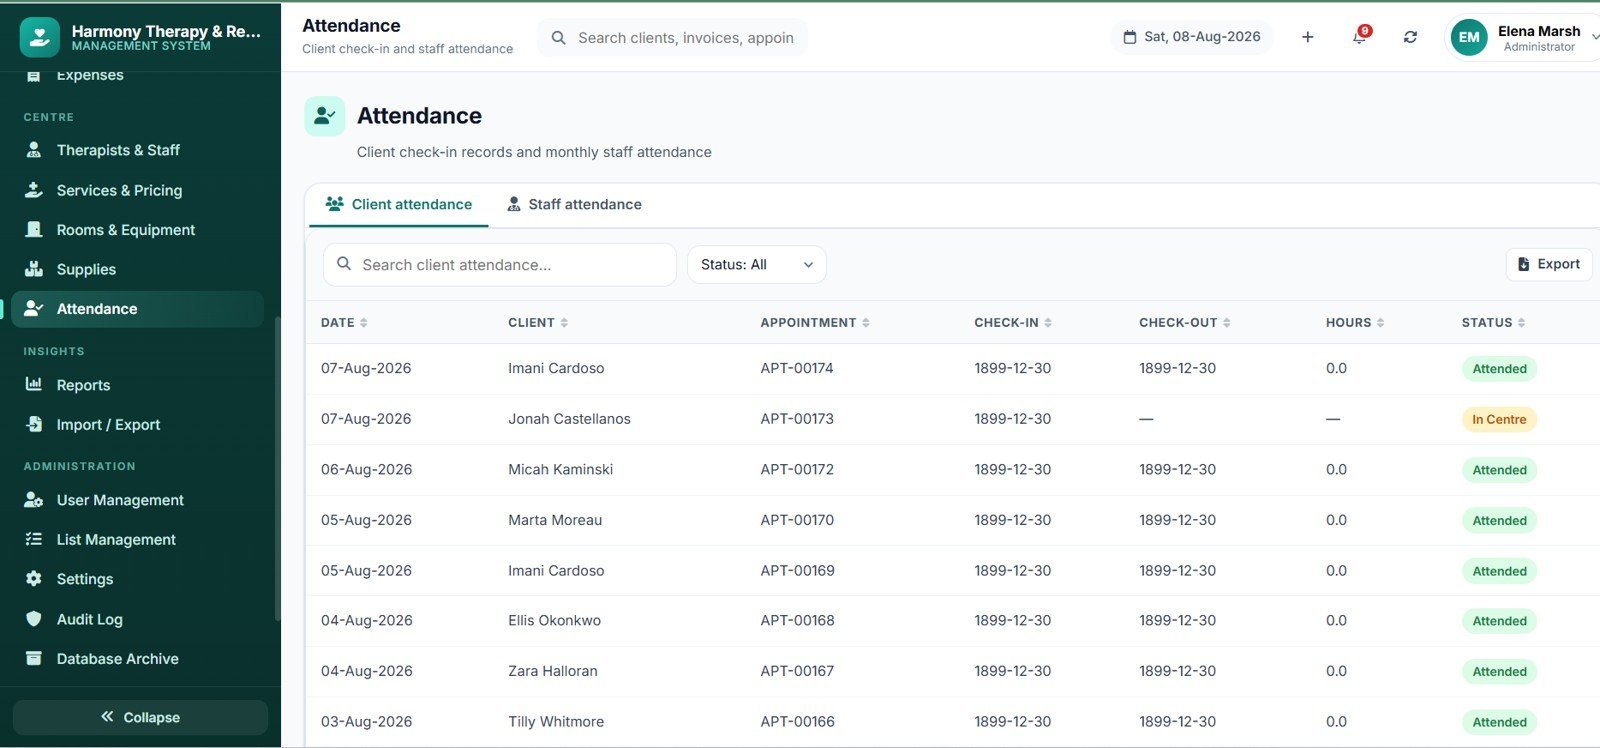
Task: Click the notifications bell icon
Action: click(x=1359, y=37)
